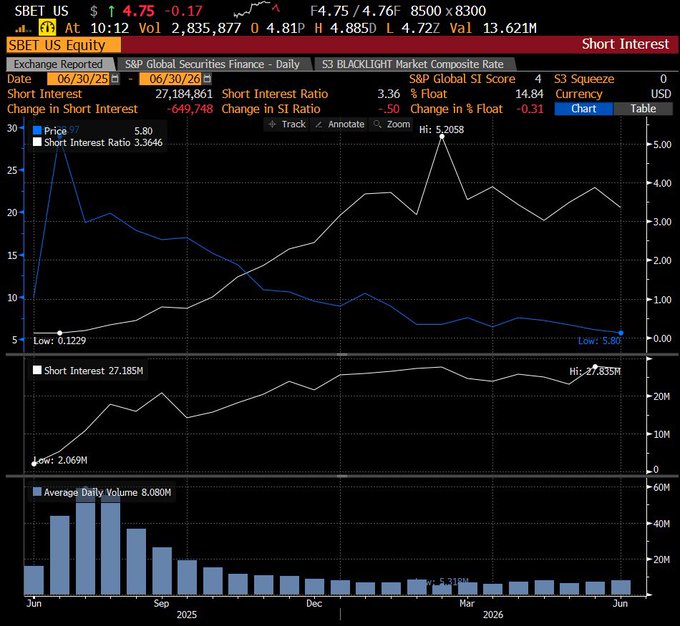Image resolution: width=680 pixels, height=626 pixels.
Task: Open calendar picker for start date 06/30/25
Action: point(115,79)
